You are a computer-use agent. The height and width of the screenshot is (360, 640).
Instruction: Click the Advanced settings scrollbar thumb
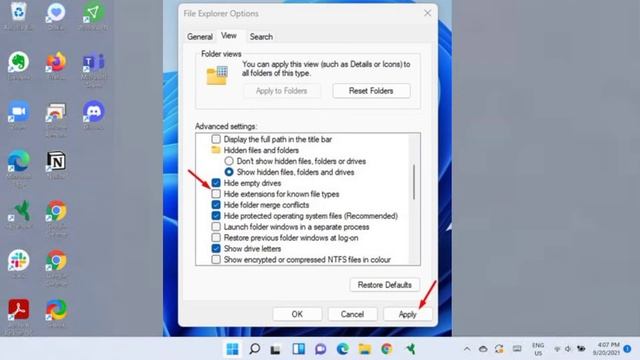(x=414, y=182)
